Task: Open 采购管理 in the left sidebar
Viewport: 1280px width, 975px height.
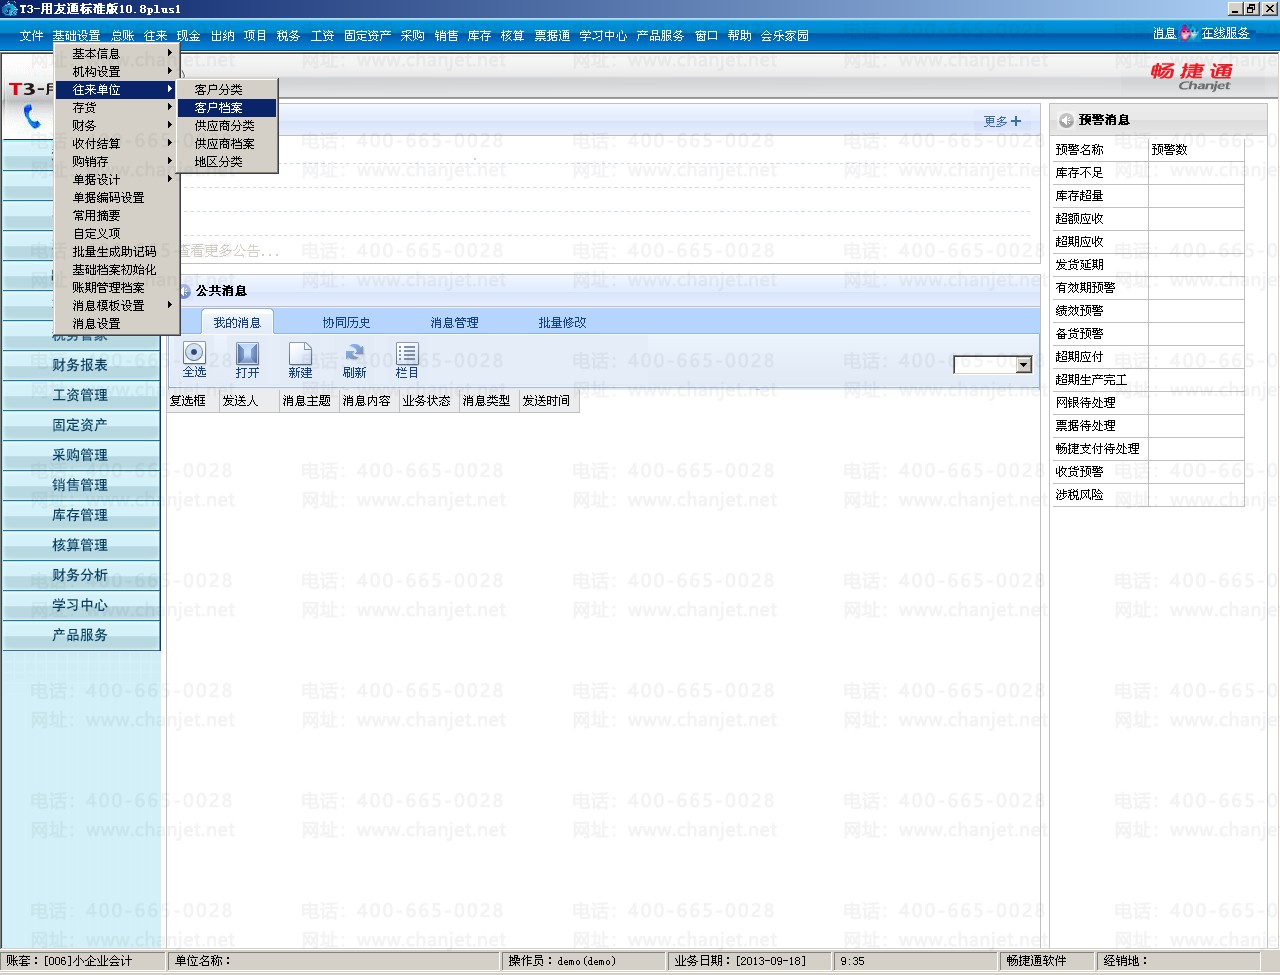Action: click(x=80, y=455)
